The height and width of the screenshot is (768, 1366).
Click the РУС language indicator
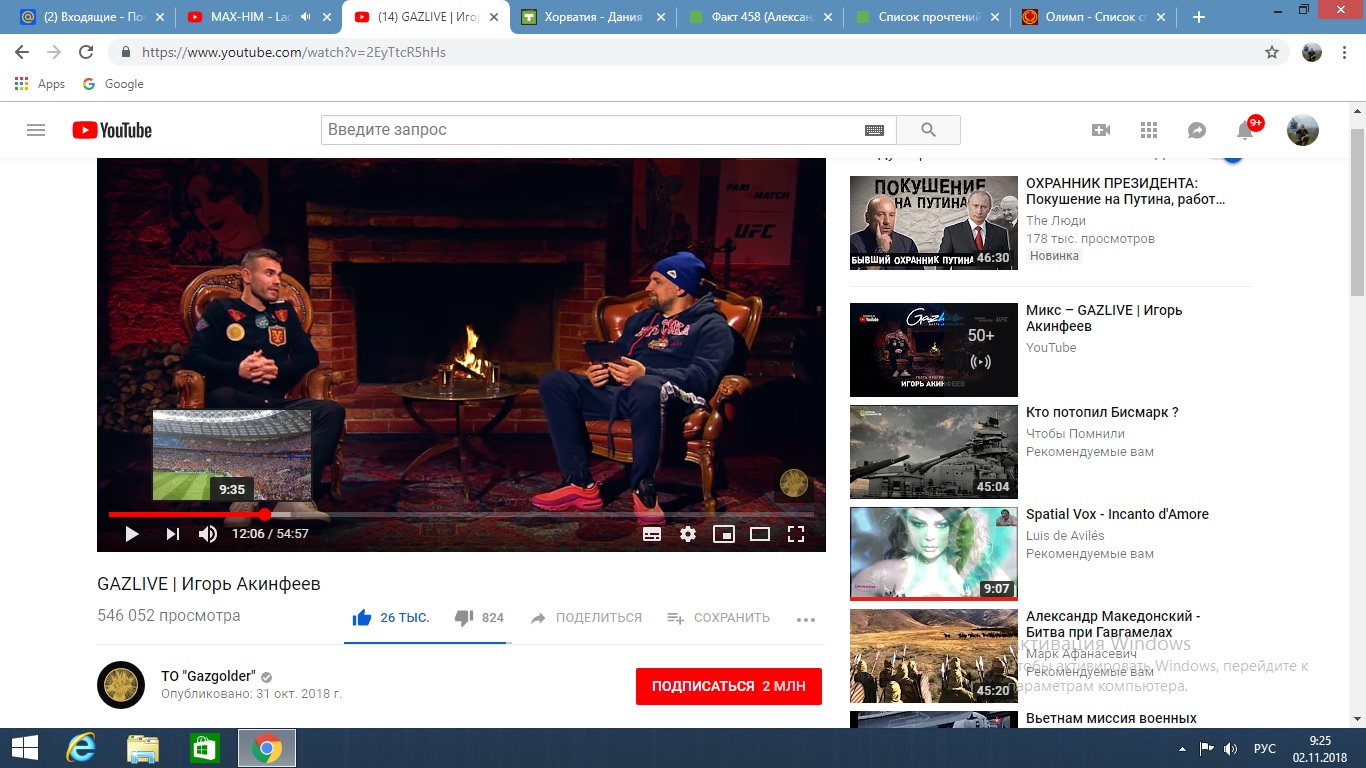(x=1264, y=748)
